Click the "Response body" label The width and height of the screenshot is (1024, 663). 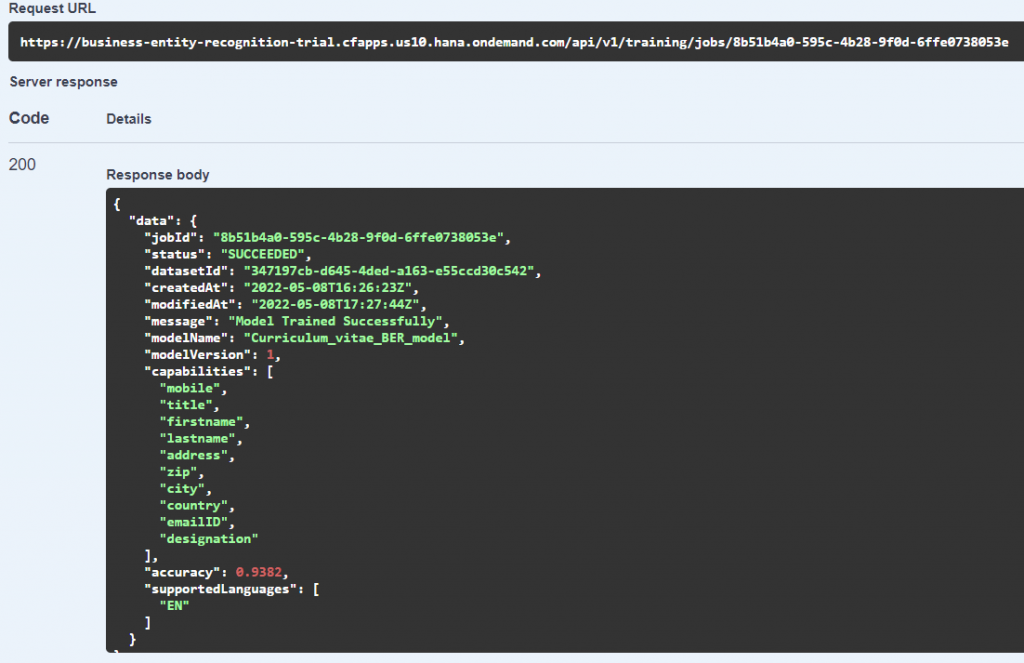(x=157, y=174)
